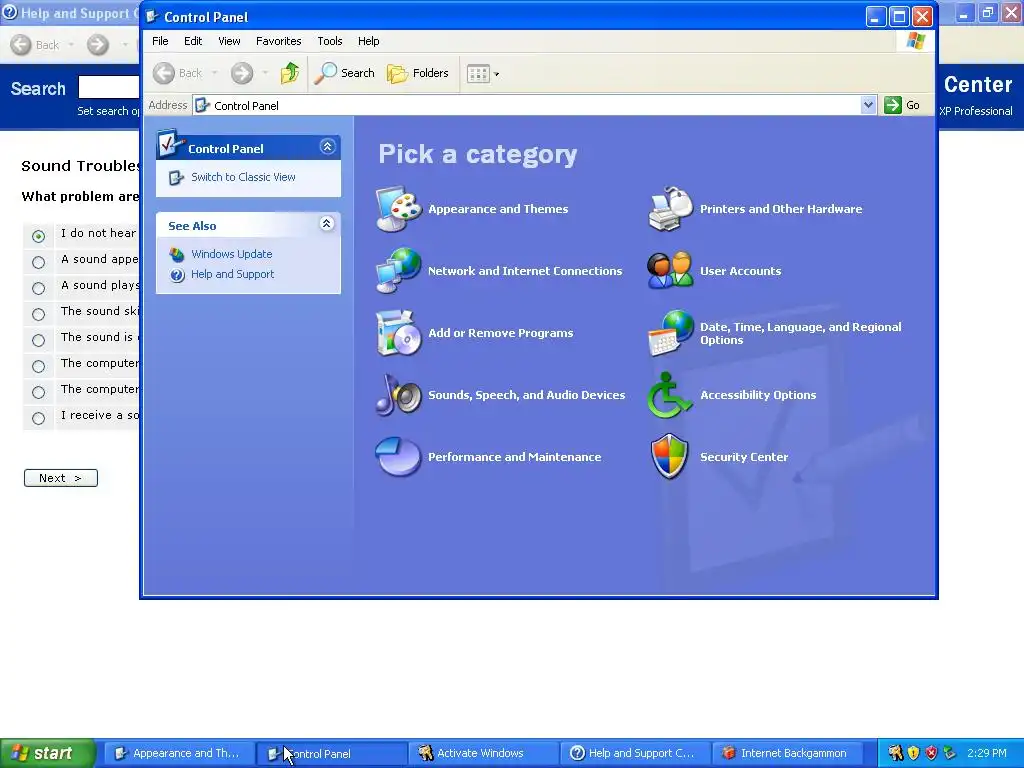Open Printers and Other Hardware icon

point(670,209)
